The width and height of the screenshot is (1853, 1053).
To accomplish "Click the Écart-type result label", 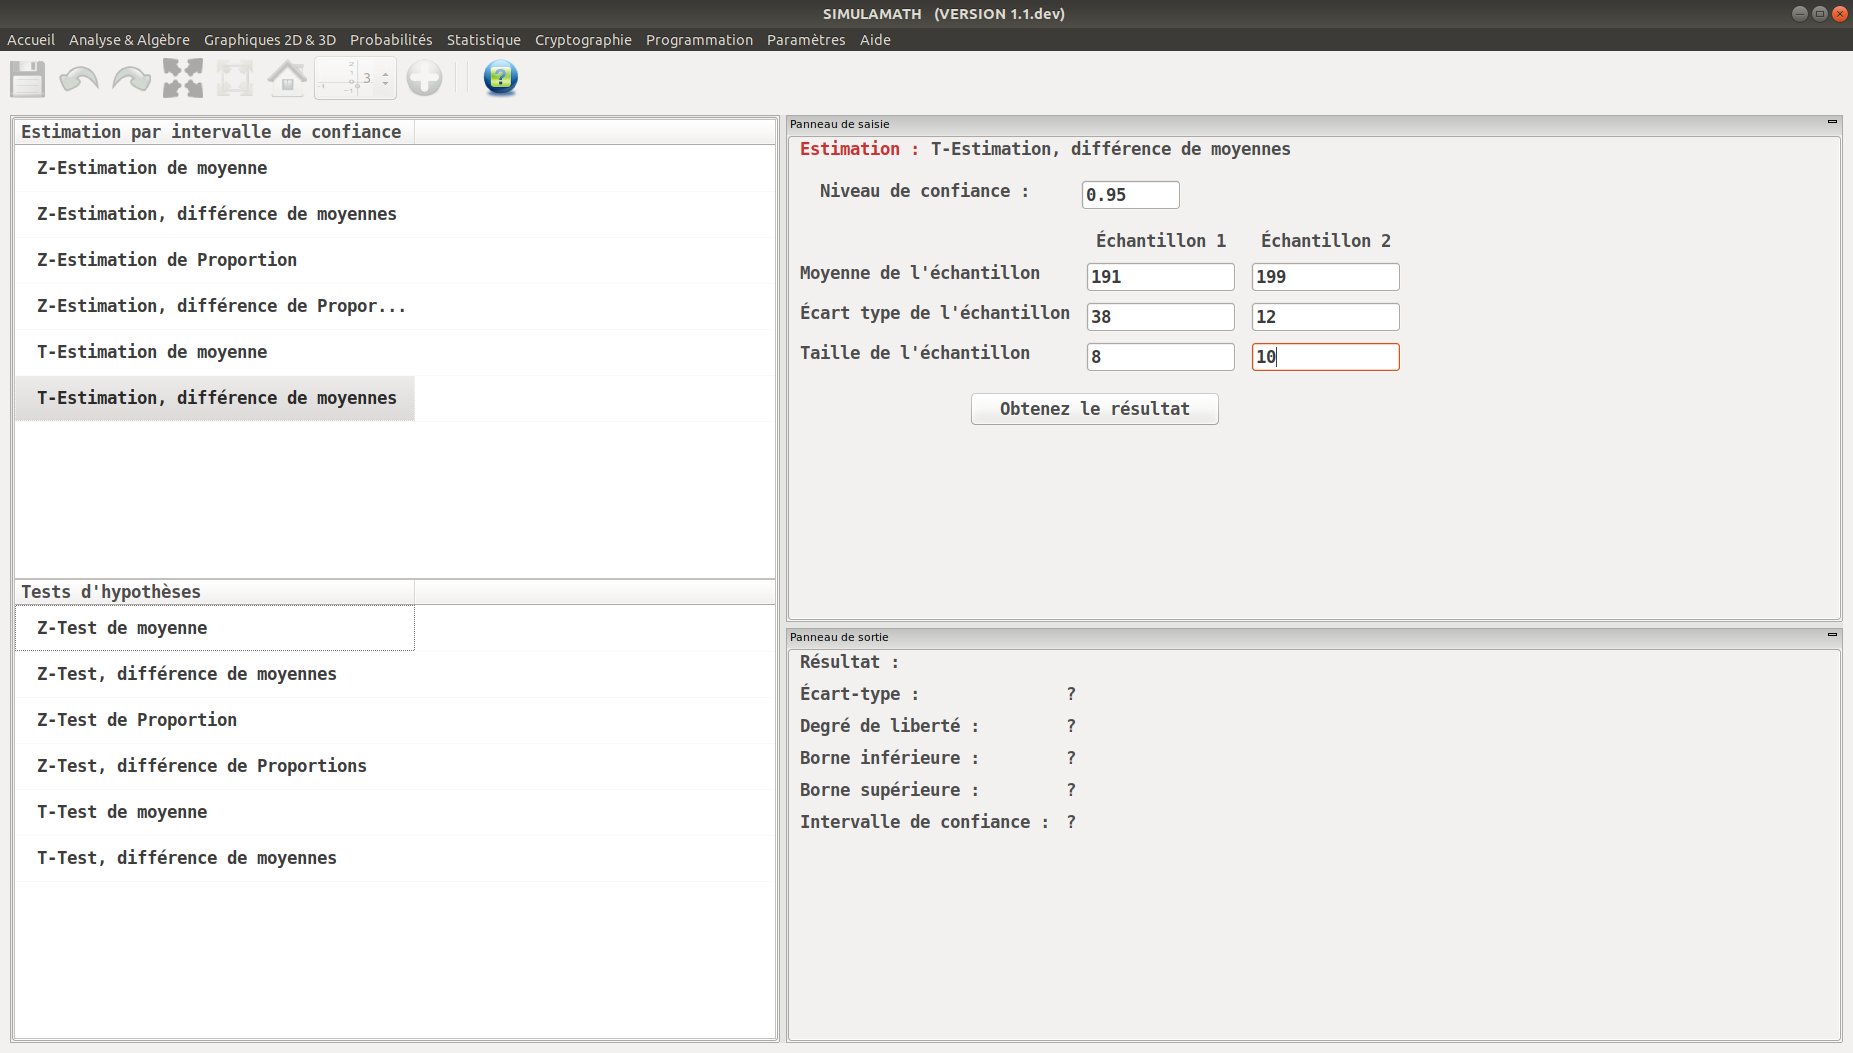I will [x=859, y=694].
